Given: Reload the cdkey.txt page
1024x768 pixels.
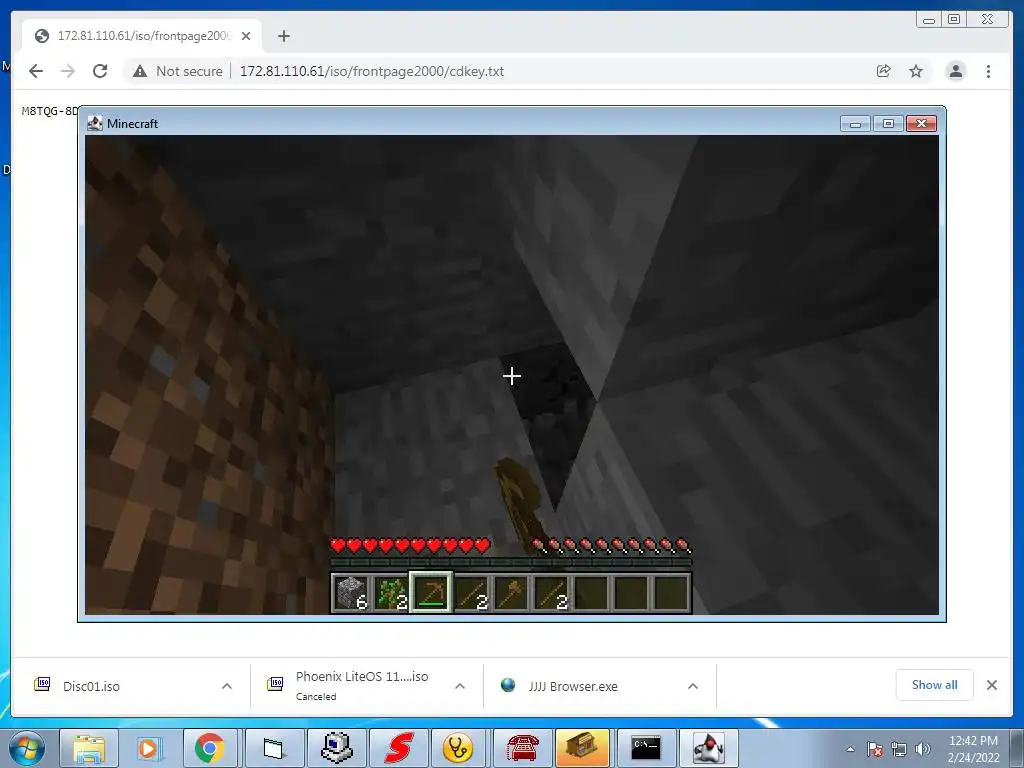Looking at the screenshot, I should pyautogui.click(x=100, y=71).
